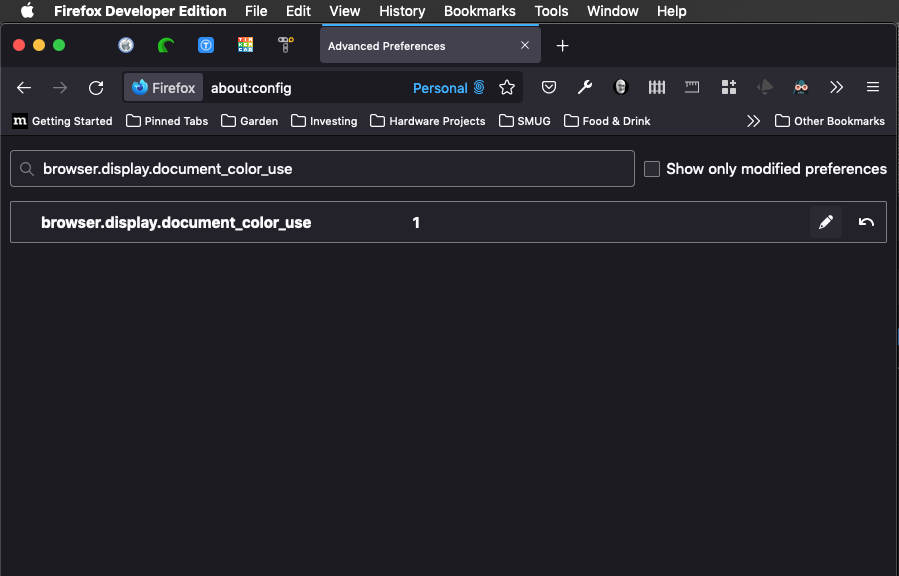Viewport: 899px width, 576px height.
Task: Open the Personal container indicator
Action: click(x=448, y=88)
